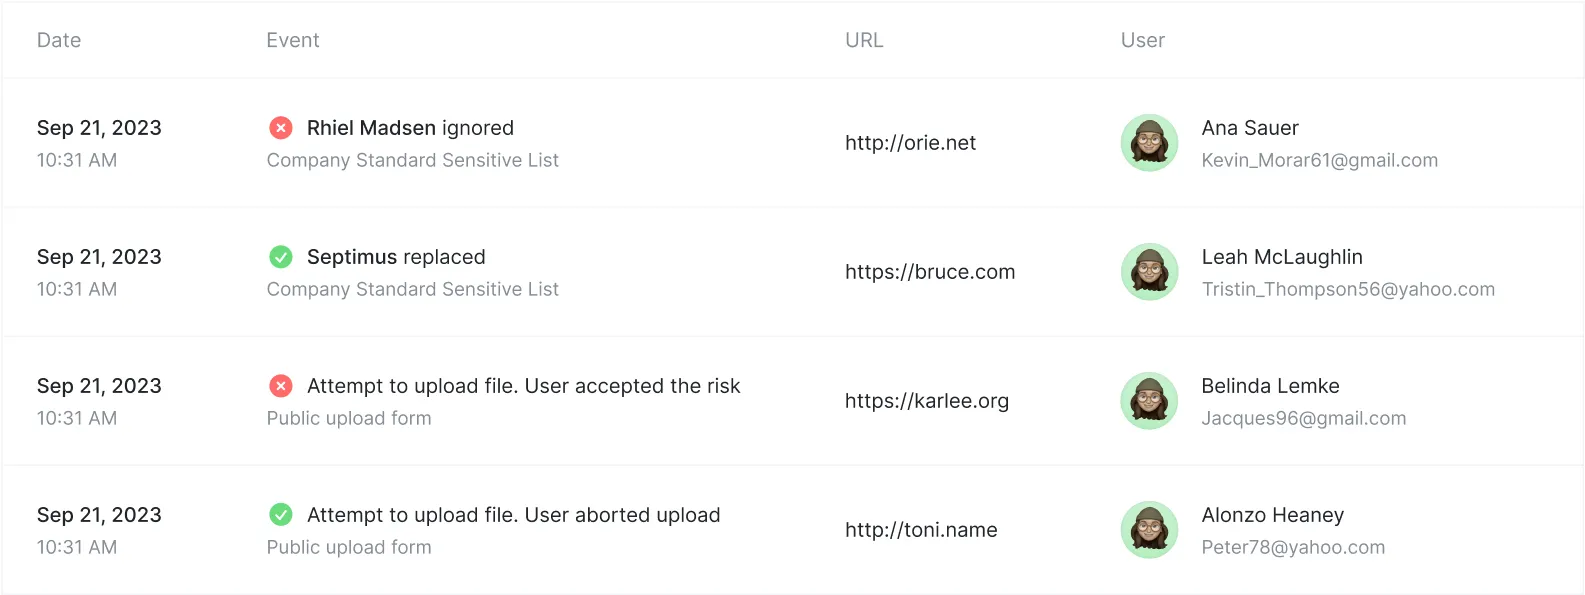The image size is (1585, 595).
Task: Click the Event column header
Action: pyautogui.click(x=293, y=41)
